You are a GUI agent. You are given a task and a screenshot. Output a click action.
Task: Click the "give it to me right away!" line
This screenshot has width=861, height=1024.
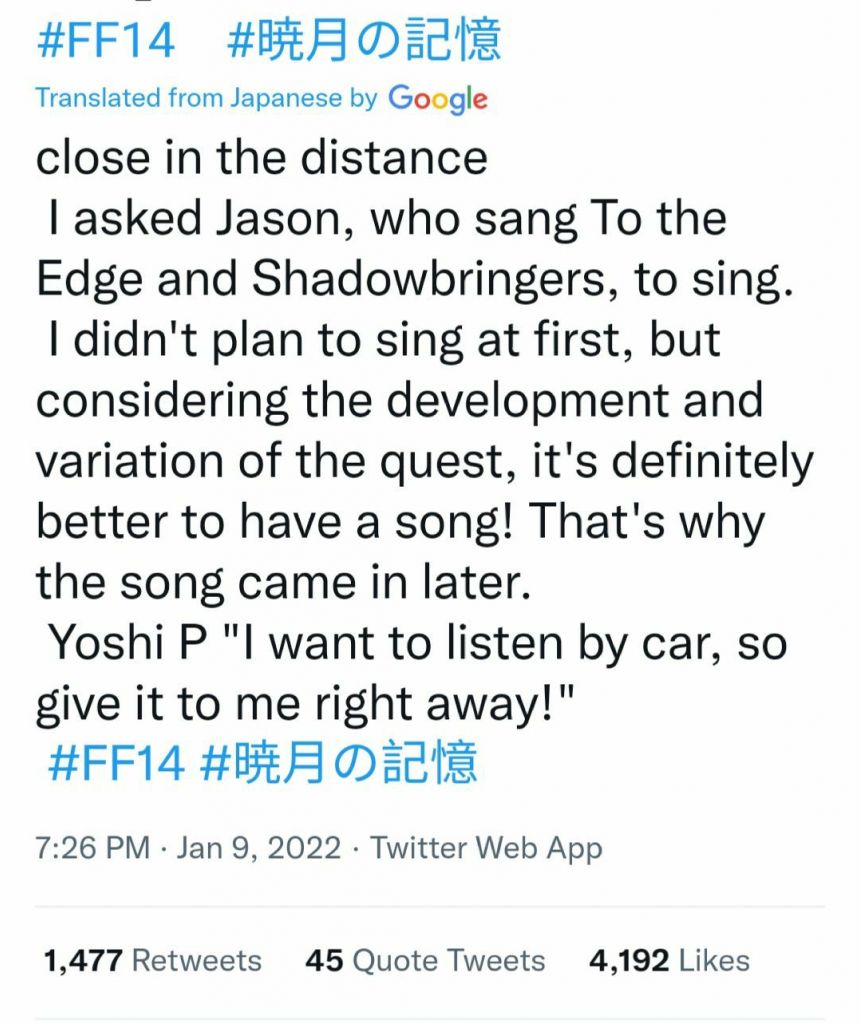click(309, 706)
